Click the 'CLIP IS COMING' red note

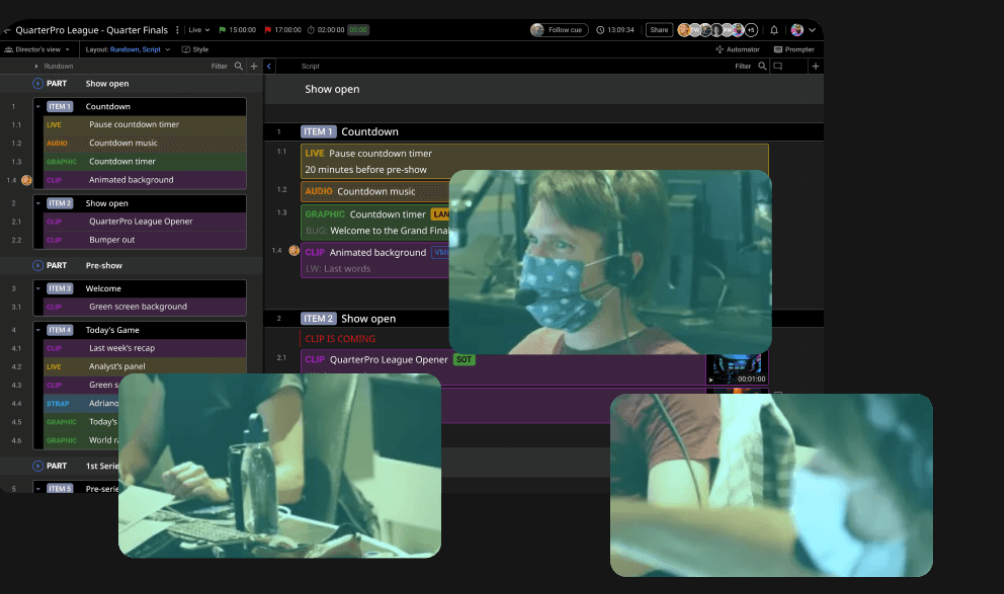coord(340,339)
